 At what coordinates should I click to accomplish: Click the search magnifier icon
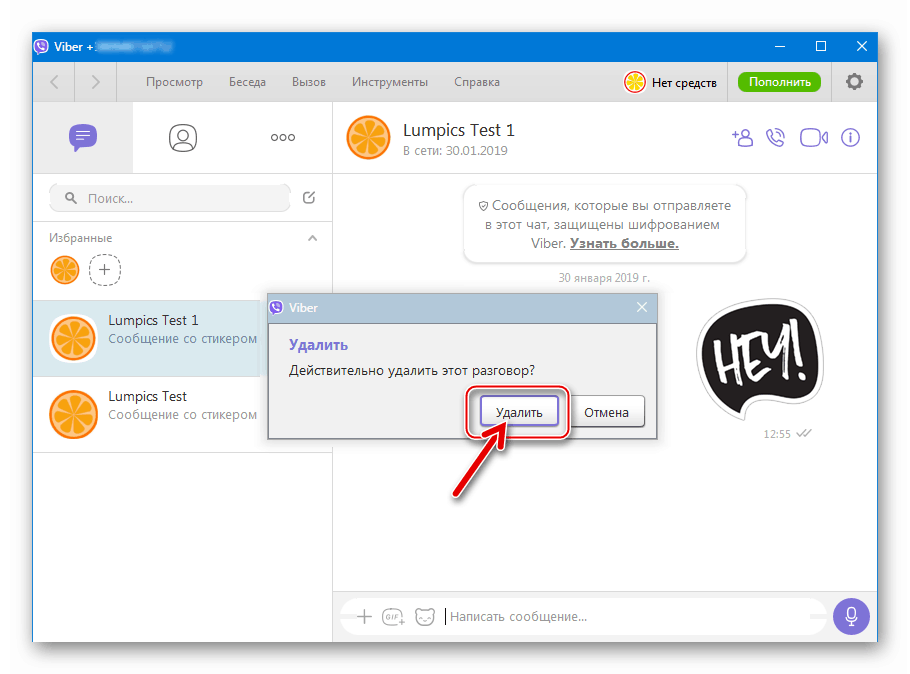pyautogui.click(x=71, y=198)
